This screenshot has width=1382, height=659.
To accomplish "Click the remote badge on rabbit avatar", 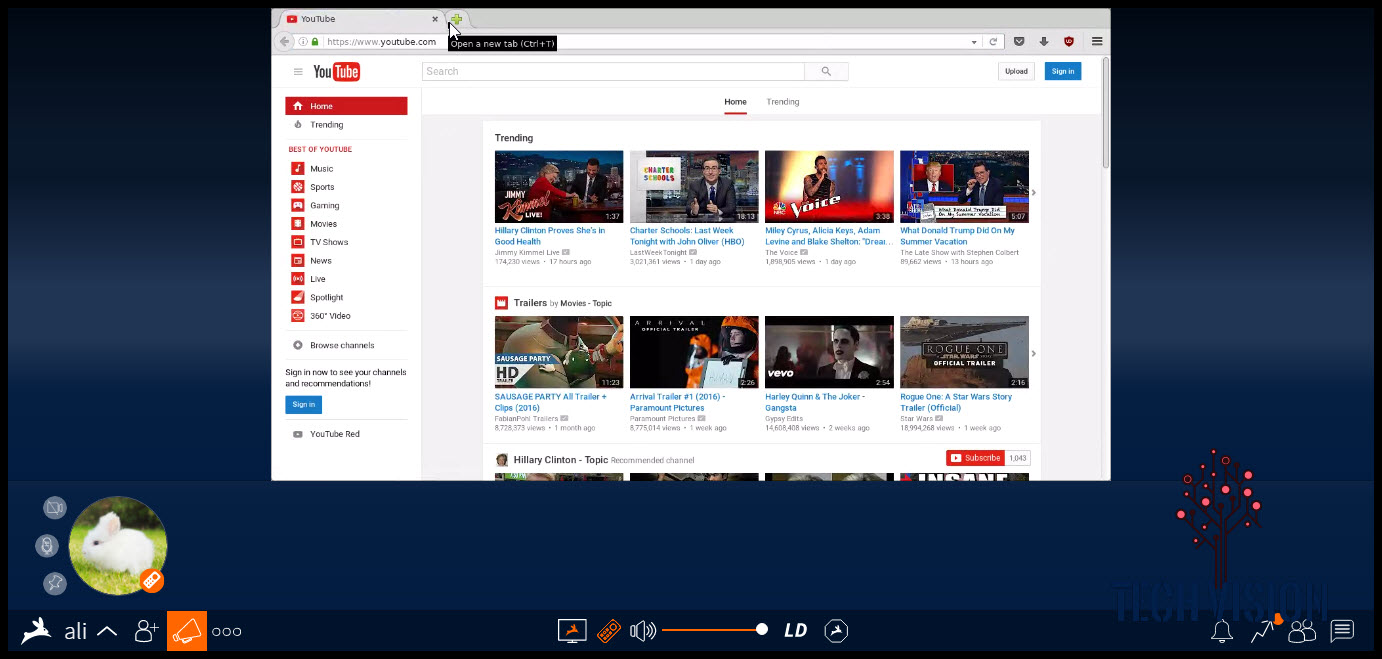I will (x=151, y=580).
